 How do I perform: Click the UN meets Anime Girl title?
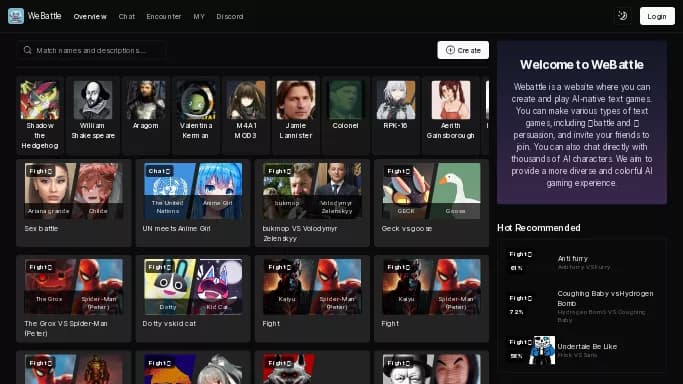pos(176,228)
